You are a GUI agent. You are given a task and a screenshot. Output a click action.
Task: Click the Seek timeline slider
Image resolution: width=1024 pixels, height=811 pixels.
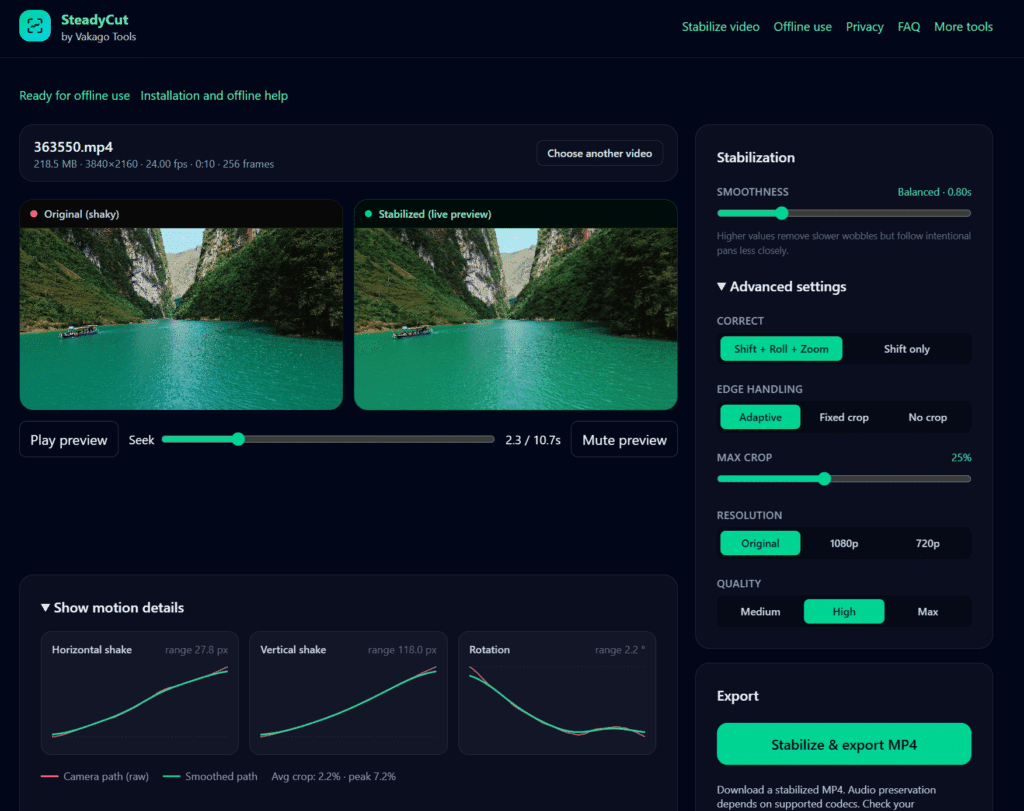(x=328, y=439)
